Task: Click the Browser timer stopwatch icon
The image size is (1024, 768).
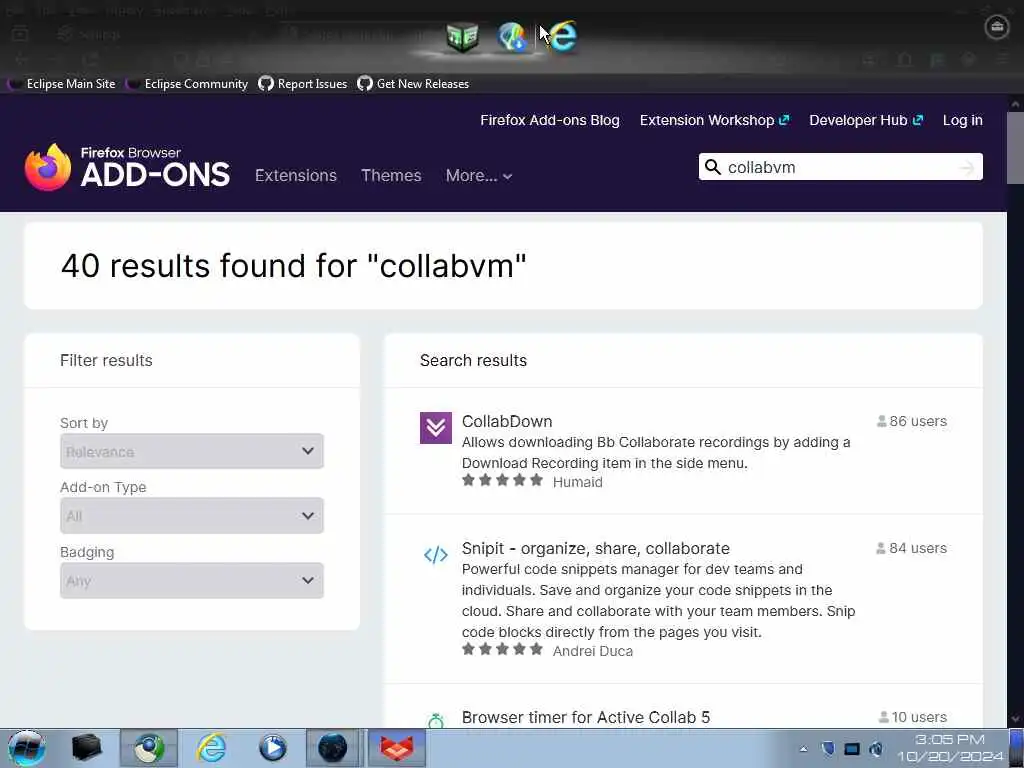Action: point(436,720)
